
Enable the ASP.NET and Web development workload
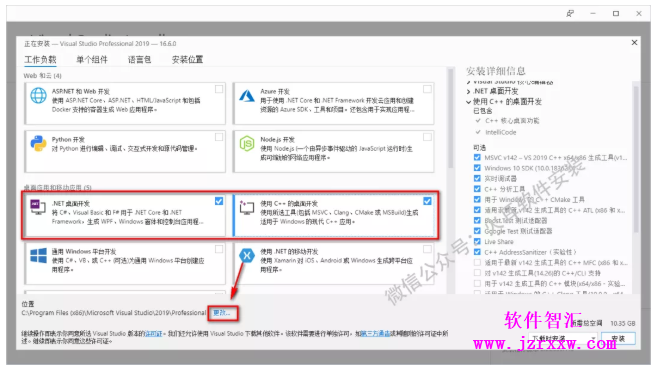[219, 89]
